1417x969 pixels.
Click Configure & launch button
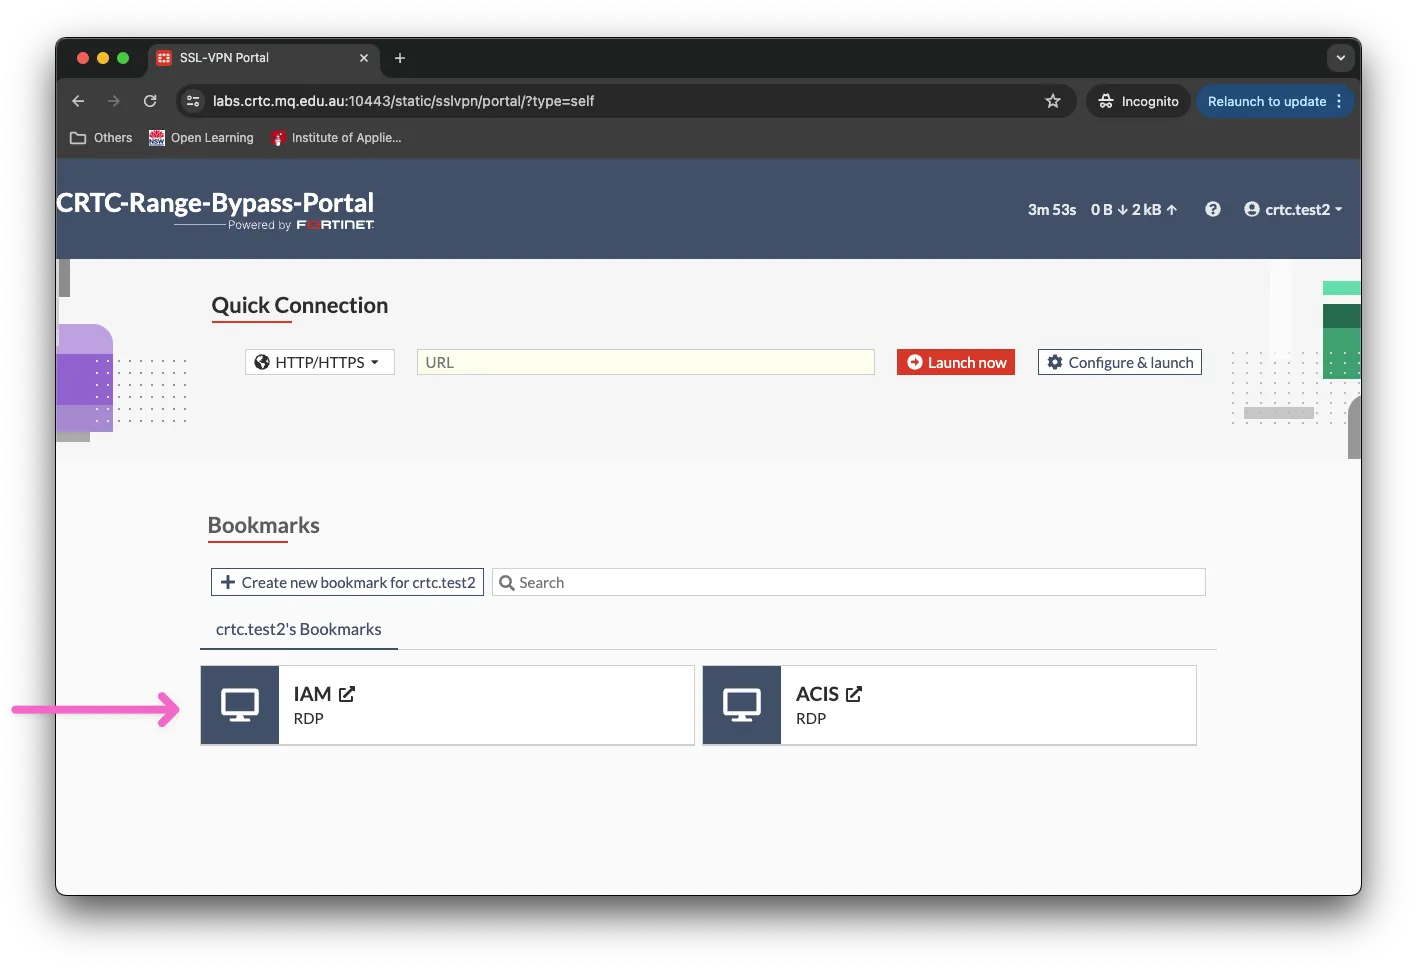click(1119, 362)
